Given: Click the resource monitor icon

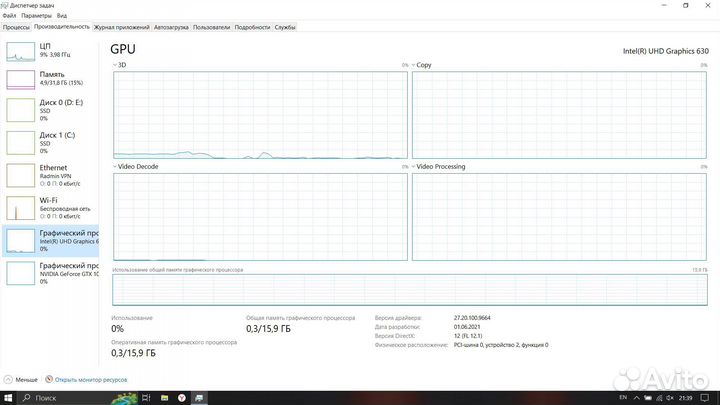Looking at the screenshot, I should [x=49, y=379].
